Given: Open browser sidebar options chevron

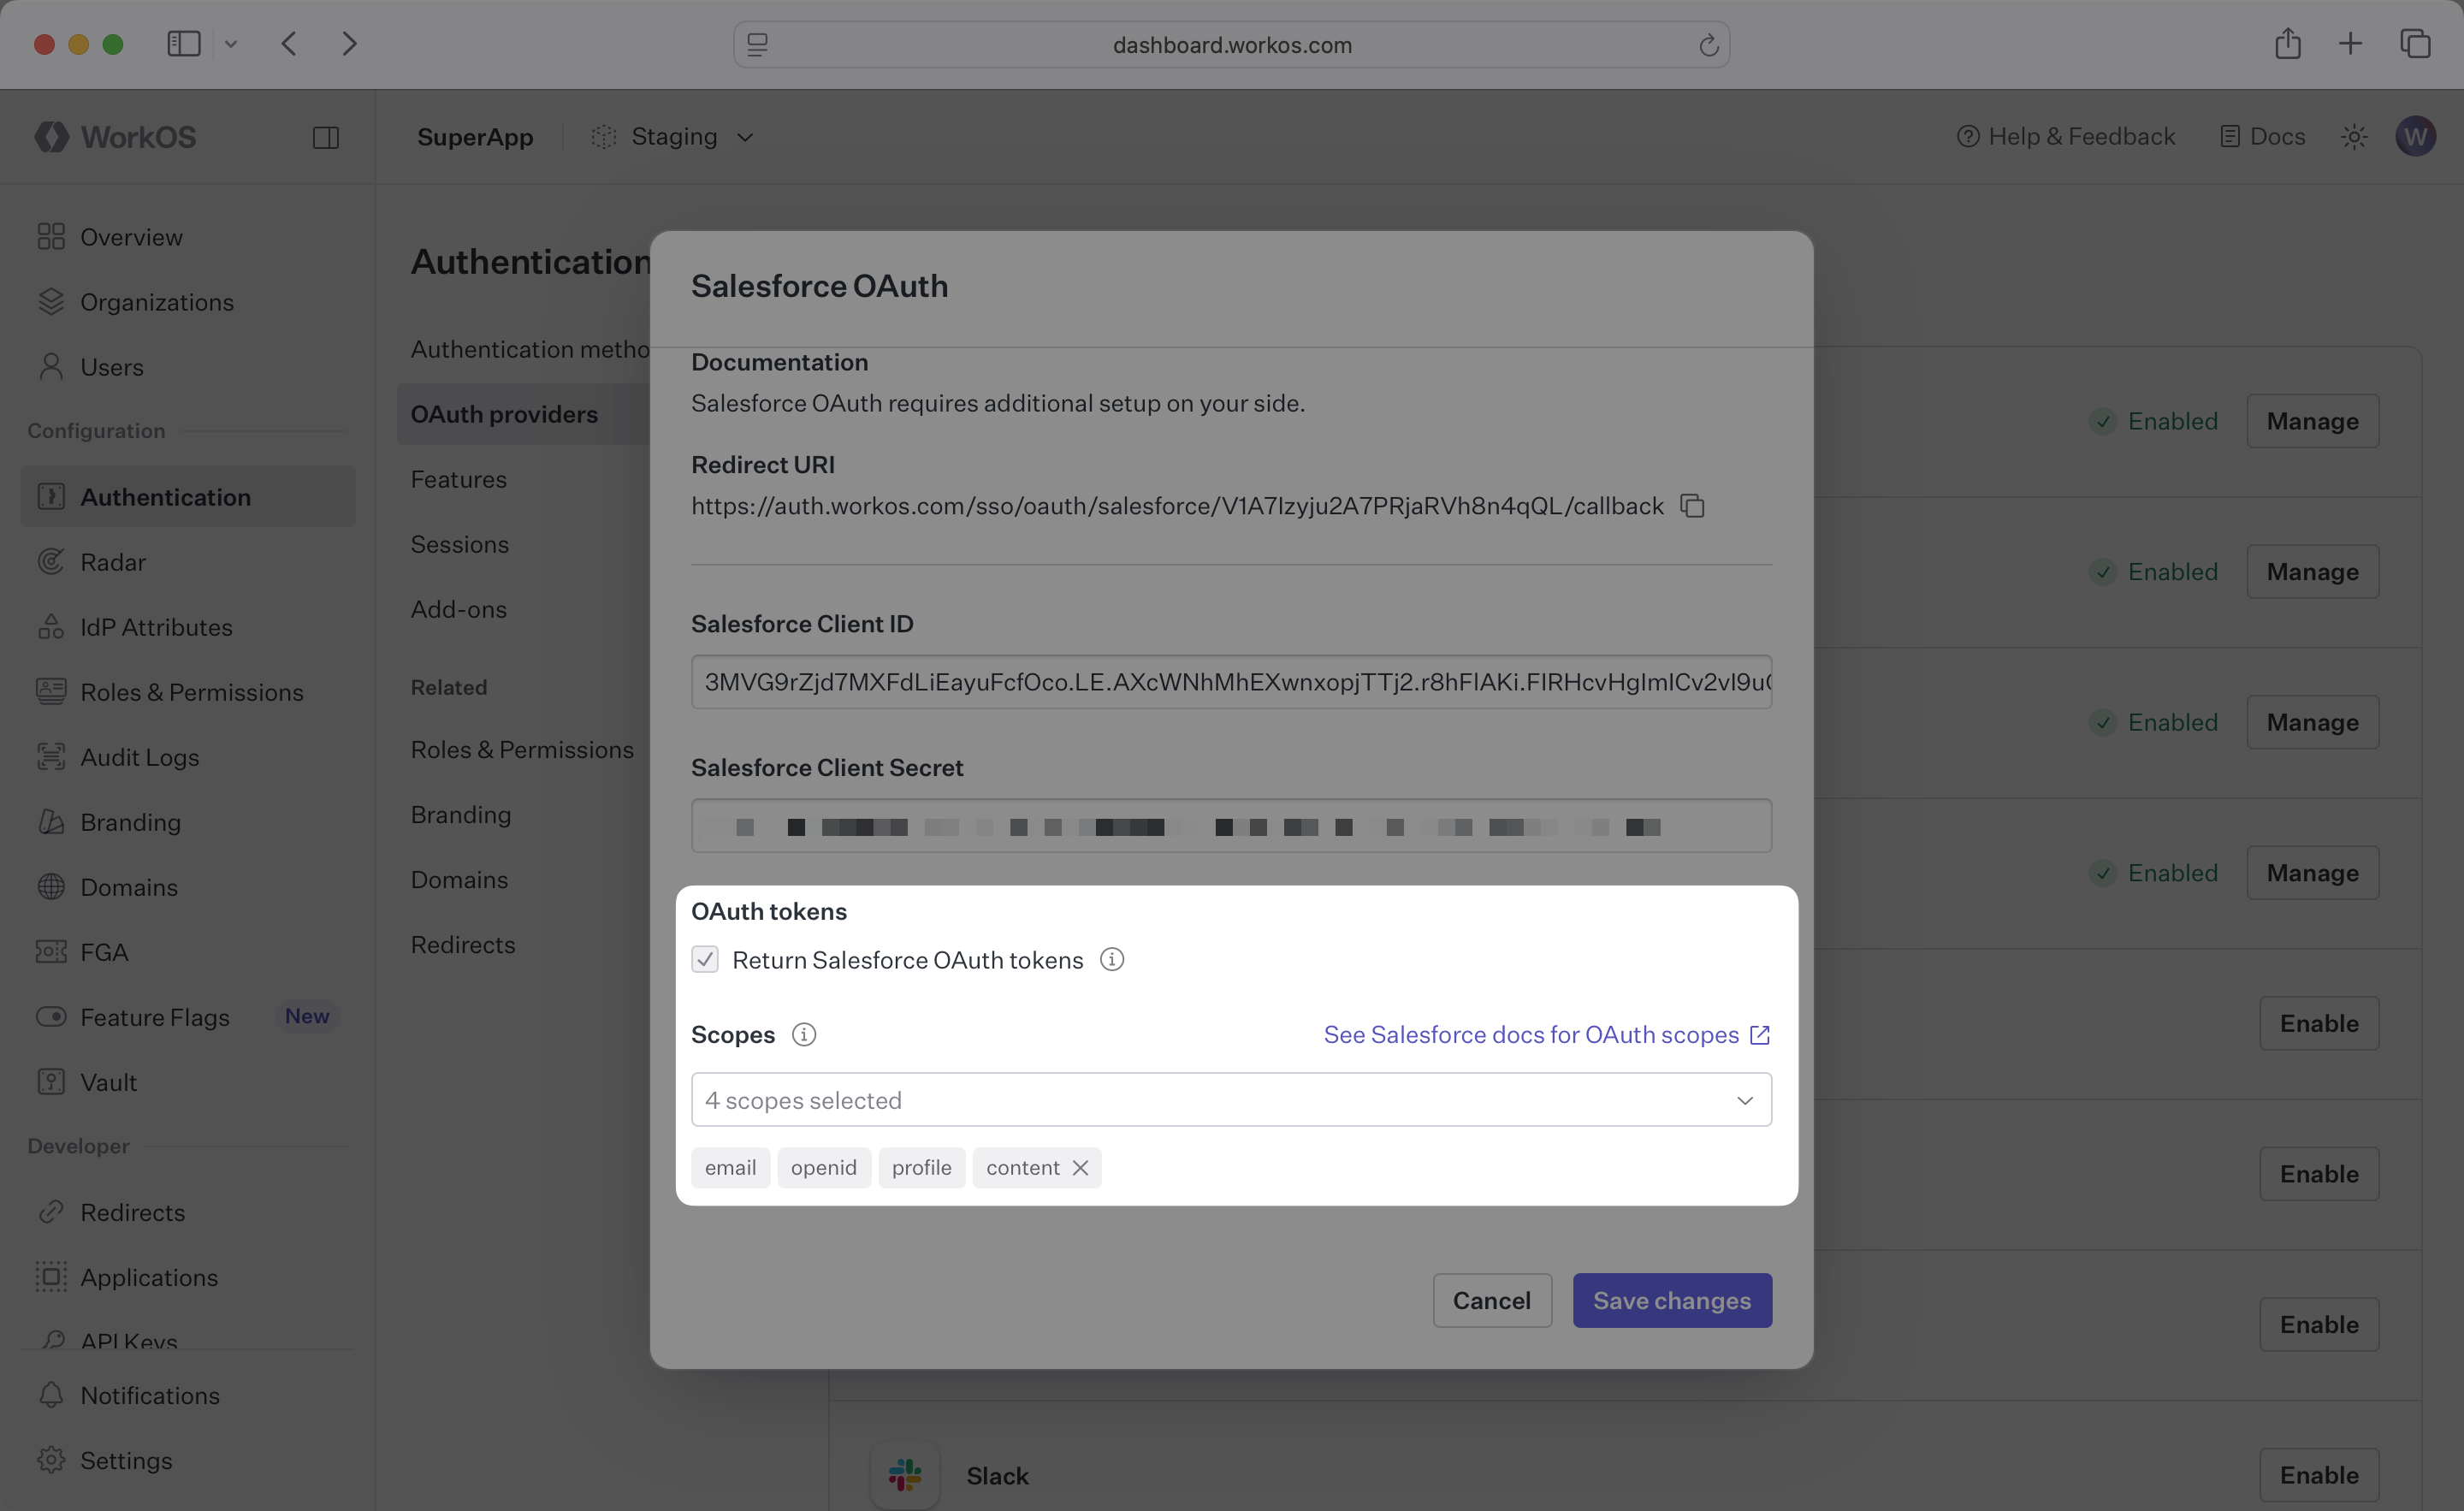Looking at the screenshot, I should pos(231,44).
